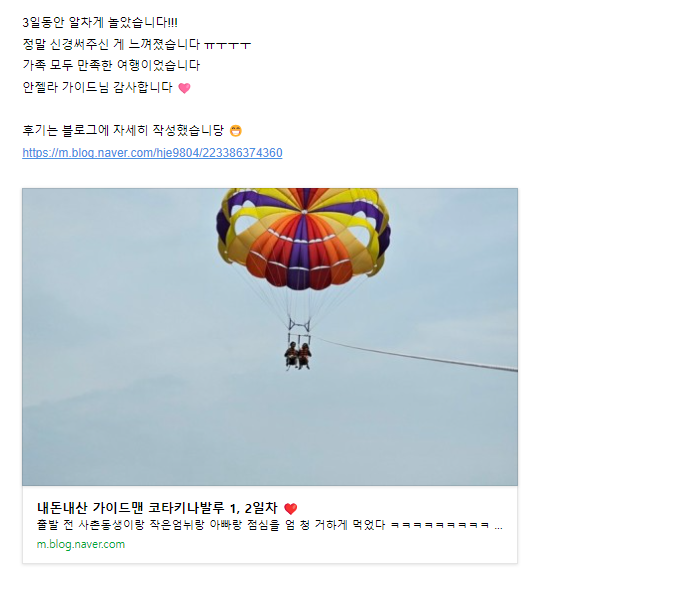681x616 pixels.
Task: Click the two parasailers hanging below the parachute
Action: 298,356
